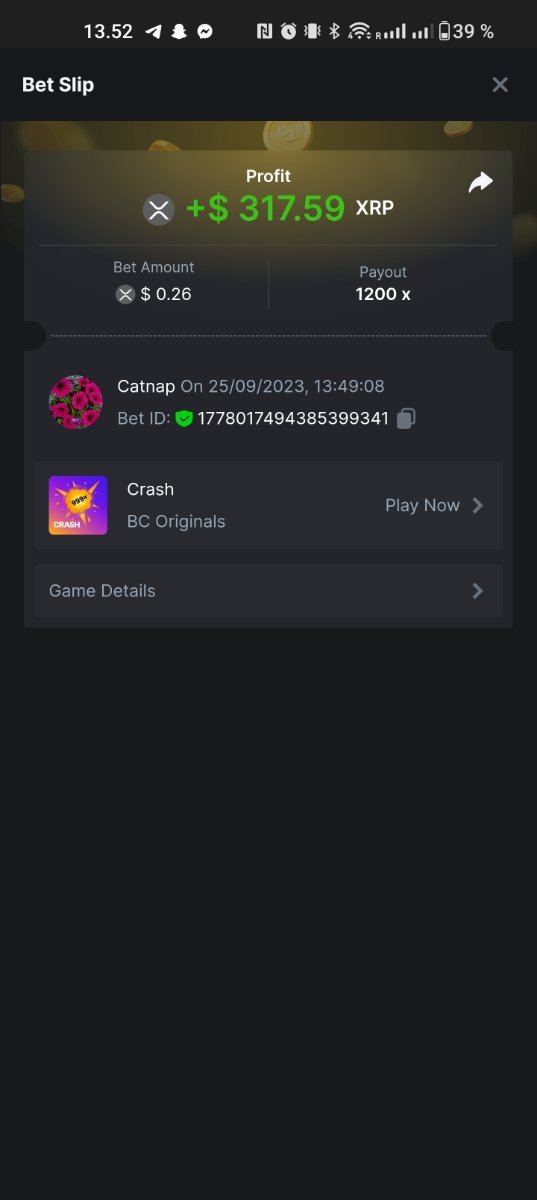
Task: Tap the alarm clock status icon
Action: click(x=288, y=31)
